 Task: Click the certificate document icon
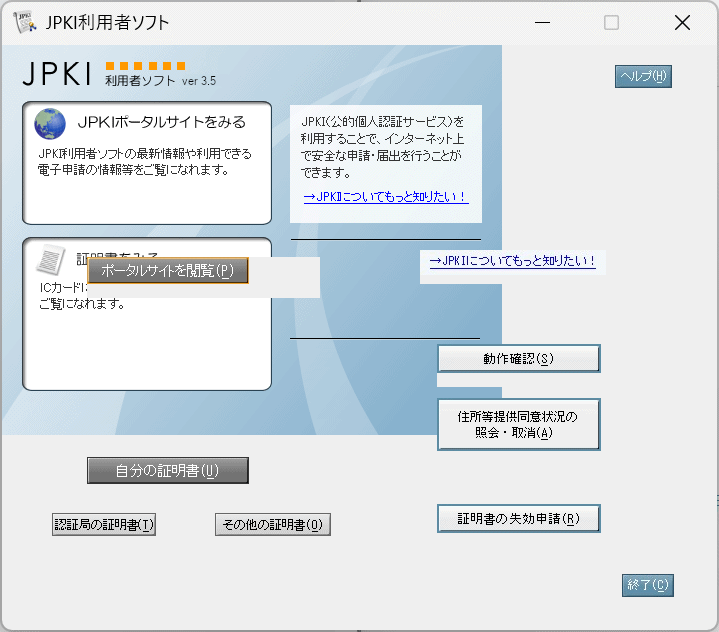coord(50,260)
